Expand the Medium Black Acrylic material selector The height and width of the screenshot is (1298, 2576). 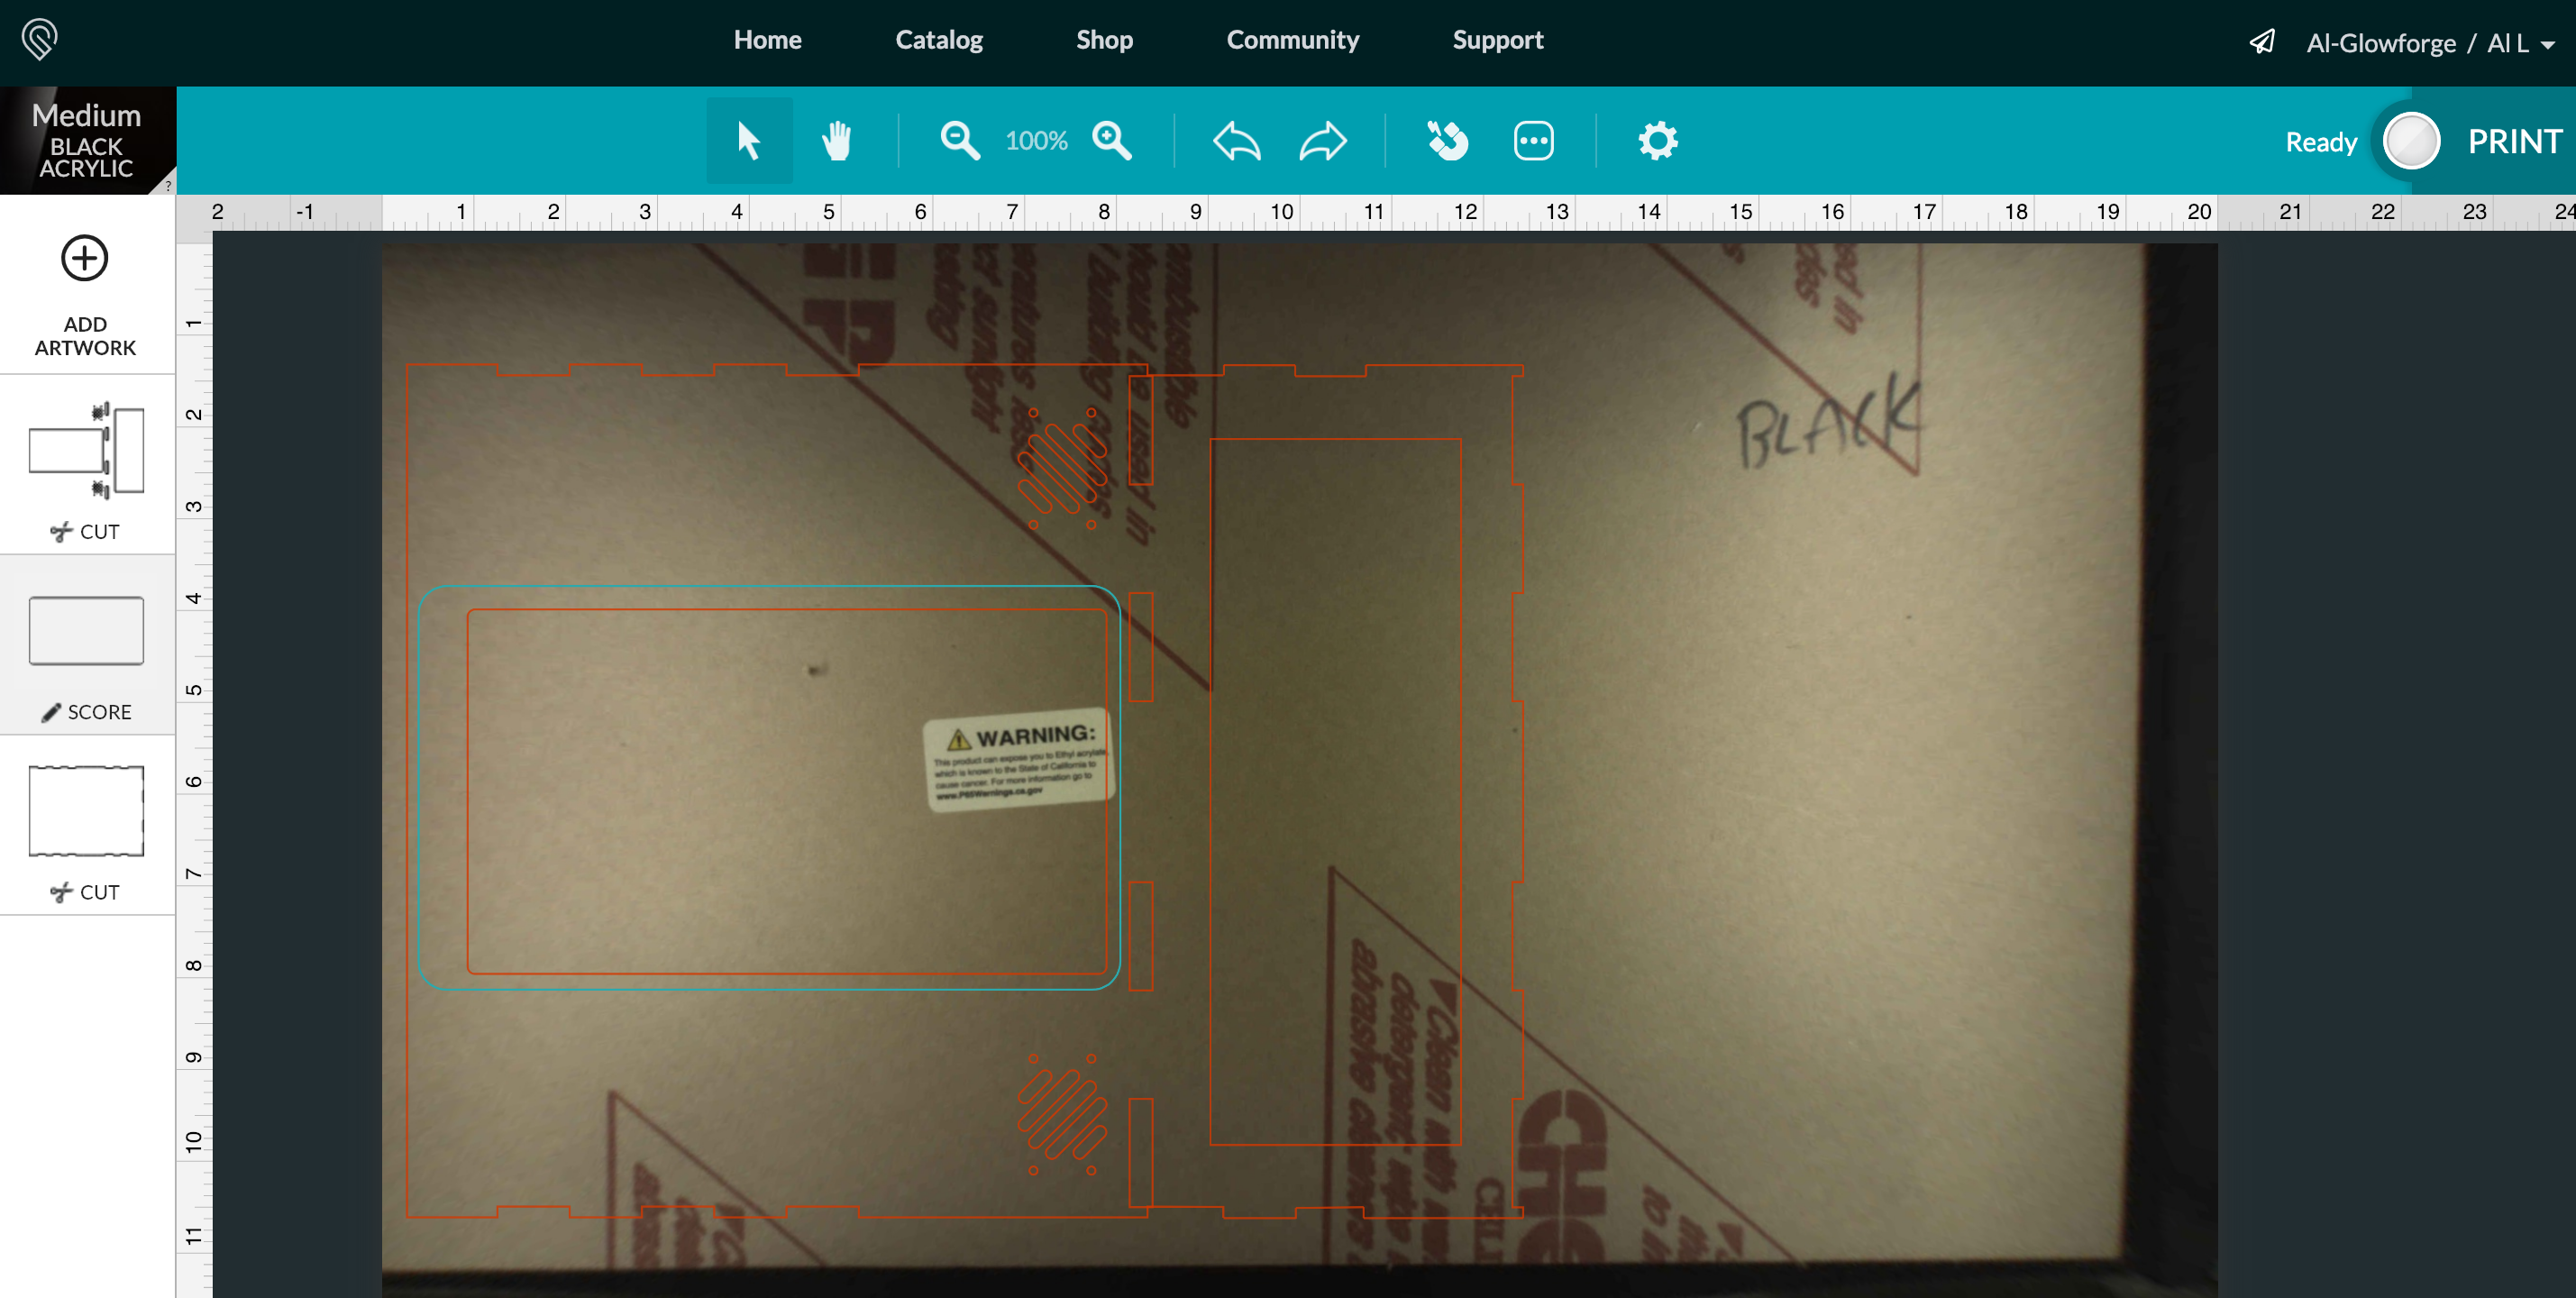88,140
